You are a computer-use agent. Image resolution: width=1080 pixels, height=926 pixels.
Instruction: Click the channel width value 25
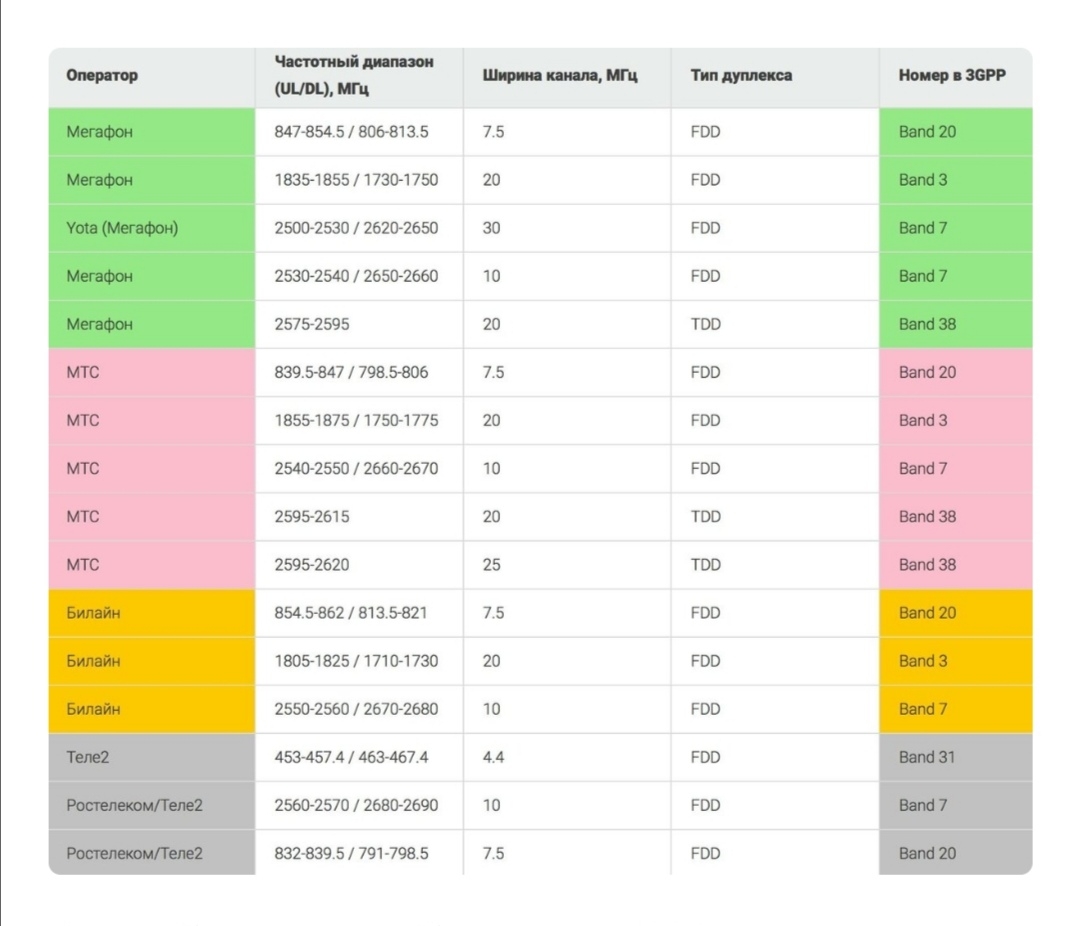491,565
